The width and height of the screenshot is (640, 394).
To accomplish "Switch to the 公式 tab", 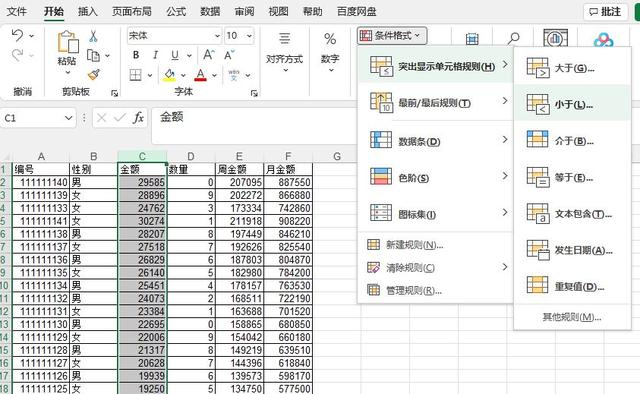I will click(x=176, y=11).
